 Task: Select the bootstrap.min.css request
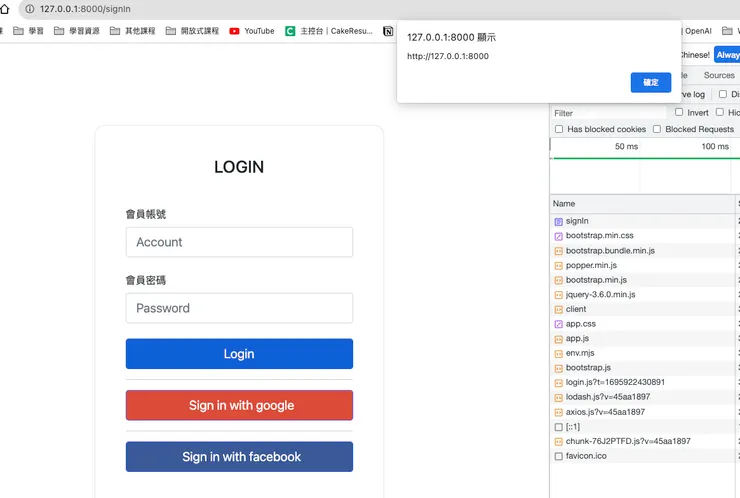642,236
